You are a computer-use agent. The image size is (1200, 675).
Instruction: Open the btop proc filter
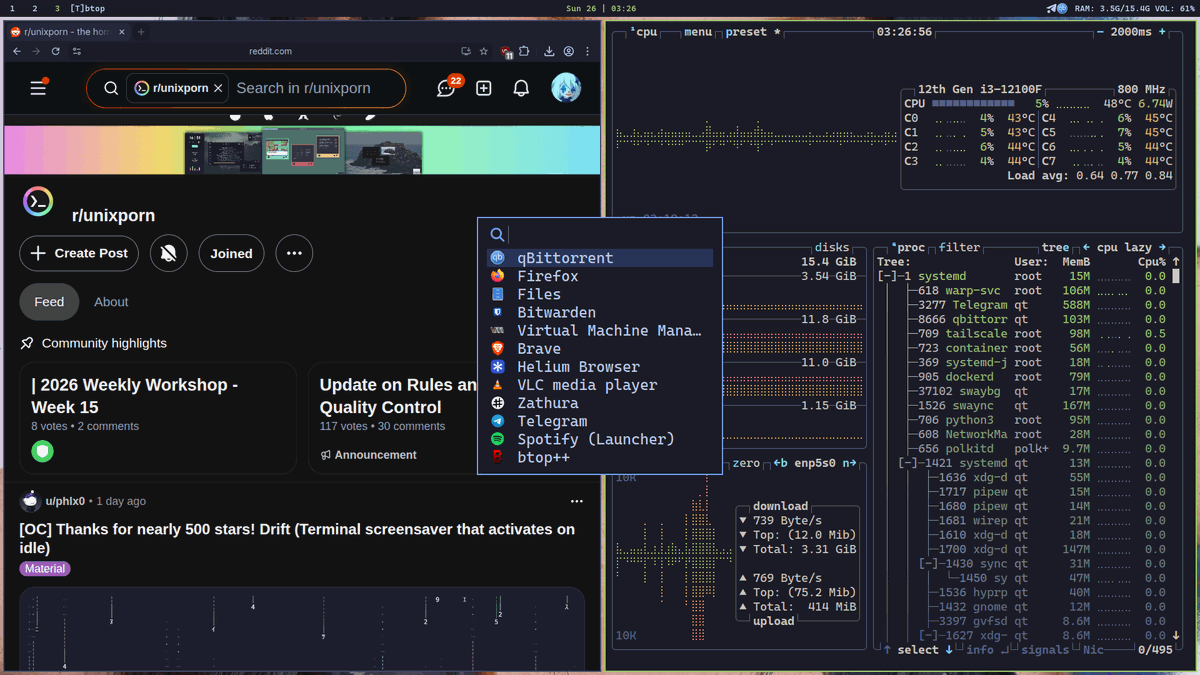[959, 247]
